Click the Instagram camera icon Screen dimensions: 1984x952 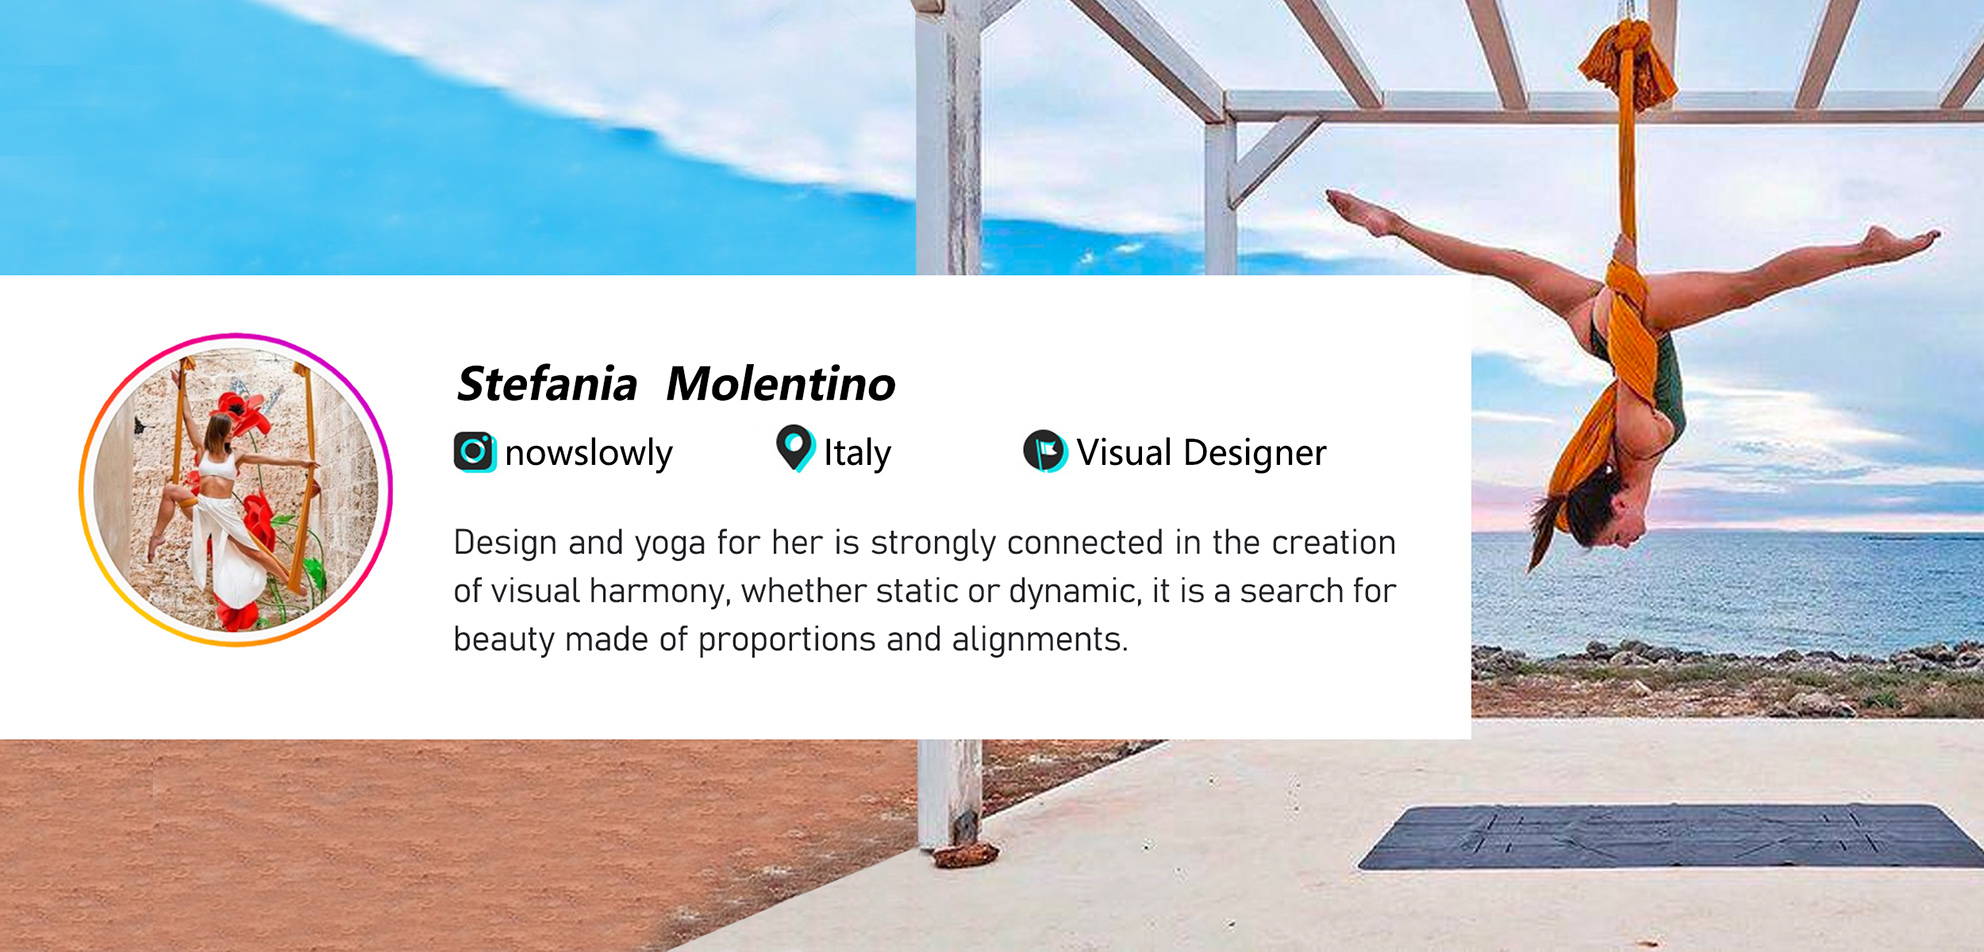pos(475,452)
